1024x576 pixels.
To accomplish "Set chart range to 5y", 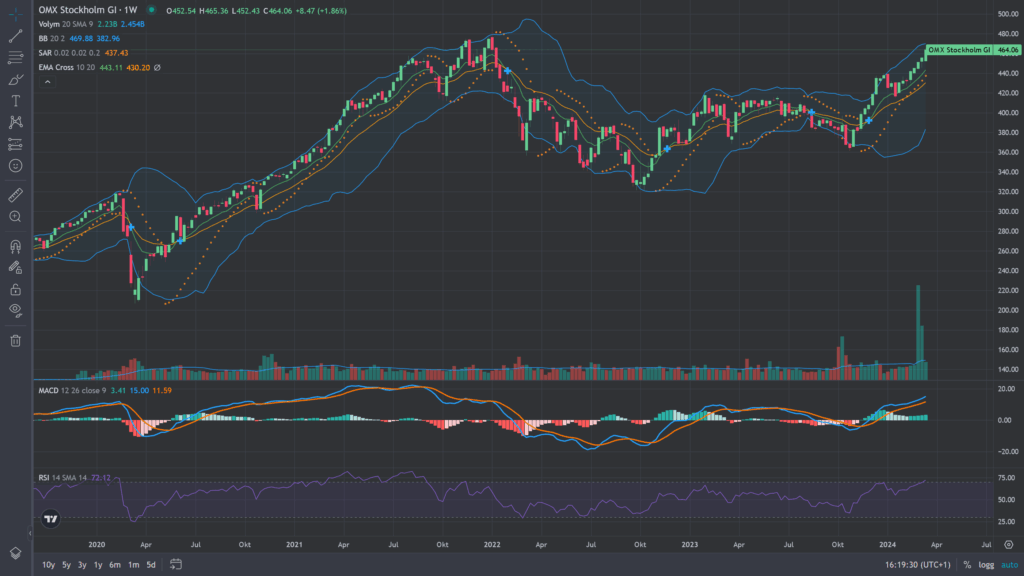I will tap(66, 565).
